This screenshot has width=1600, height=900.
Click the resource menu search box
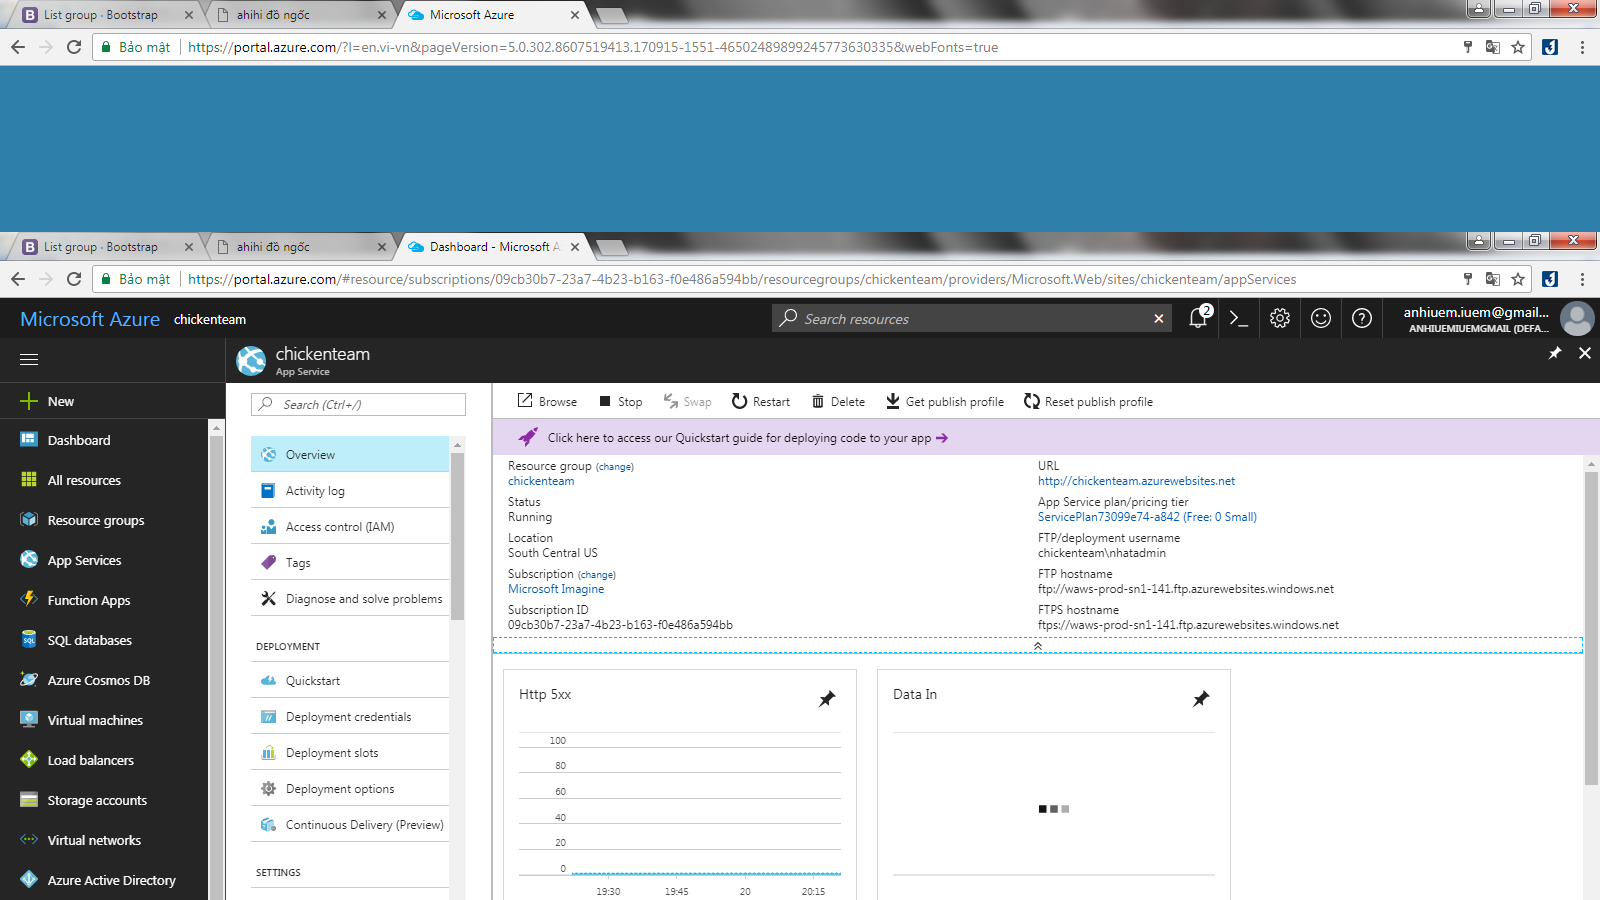(x=358, y=404)
